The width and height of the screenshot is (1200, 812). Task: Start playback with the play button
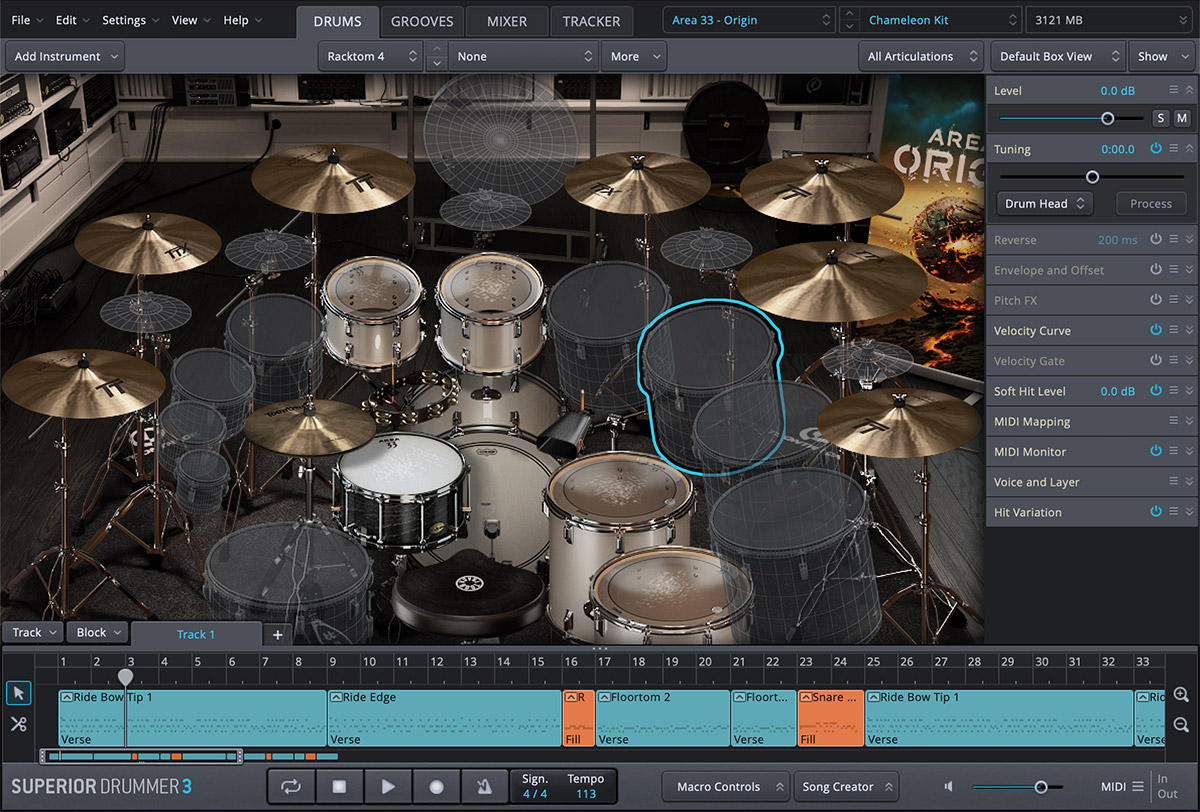[388, 787]
